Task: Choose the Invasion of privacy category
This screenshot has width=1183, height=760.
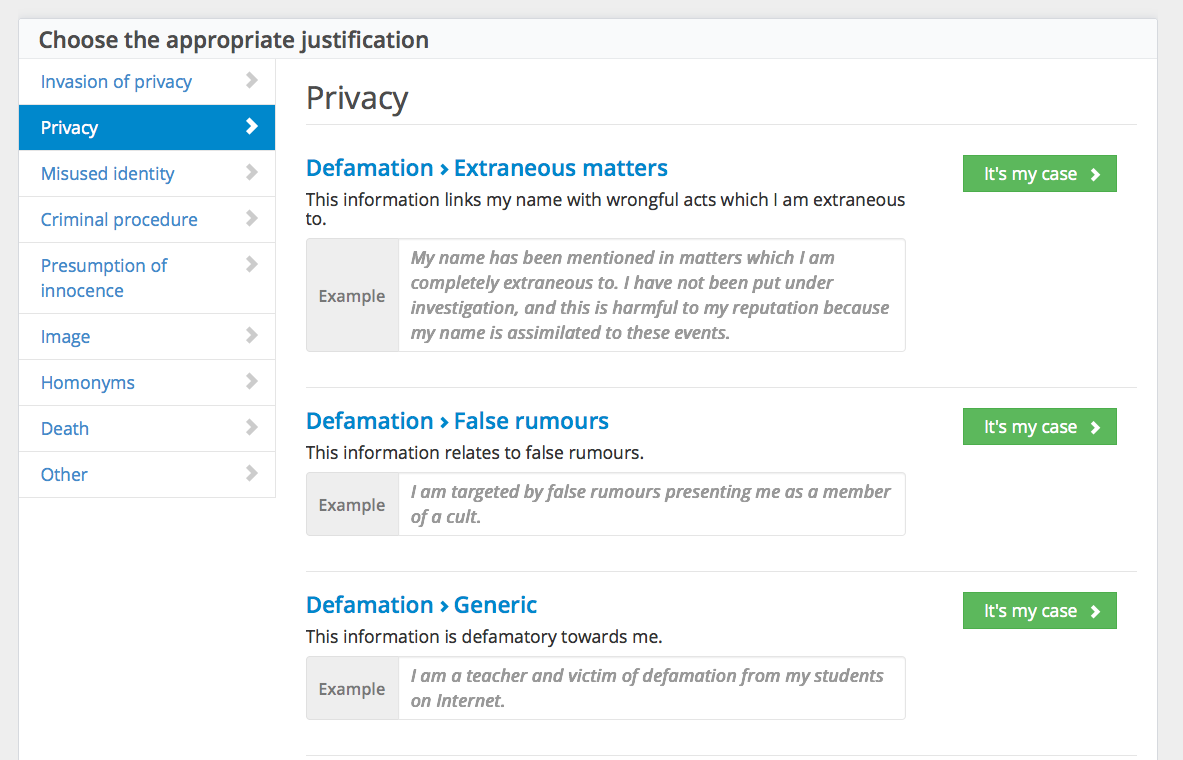Action: pos(116,81)
